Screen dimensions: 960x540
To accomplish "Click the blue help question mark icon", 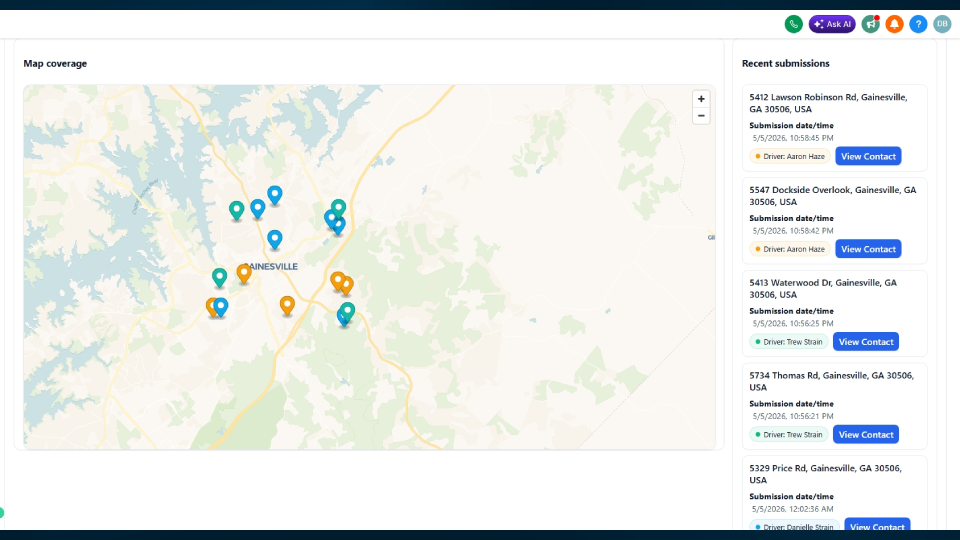I will 918,24.
